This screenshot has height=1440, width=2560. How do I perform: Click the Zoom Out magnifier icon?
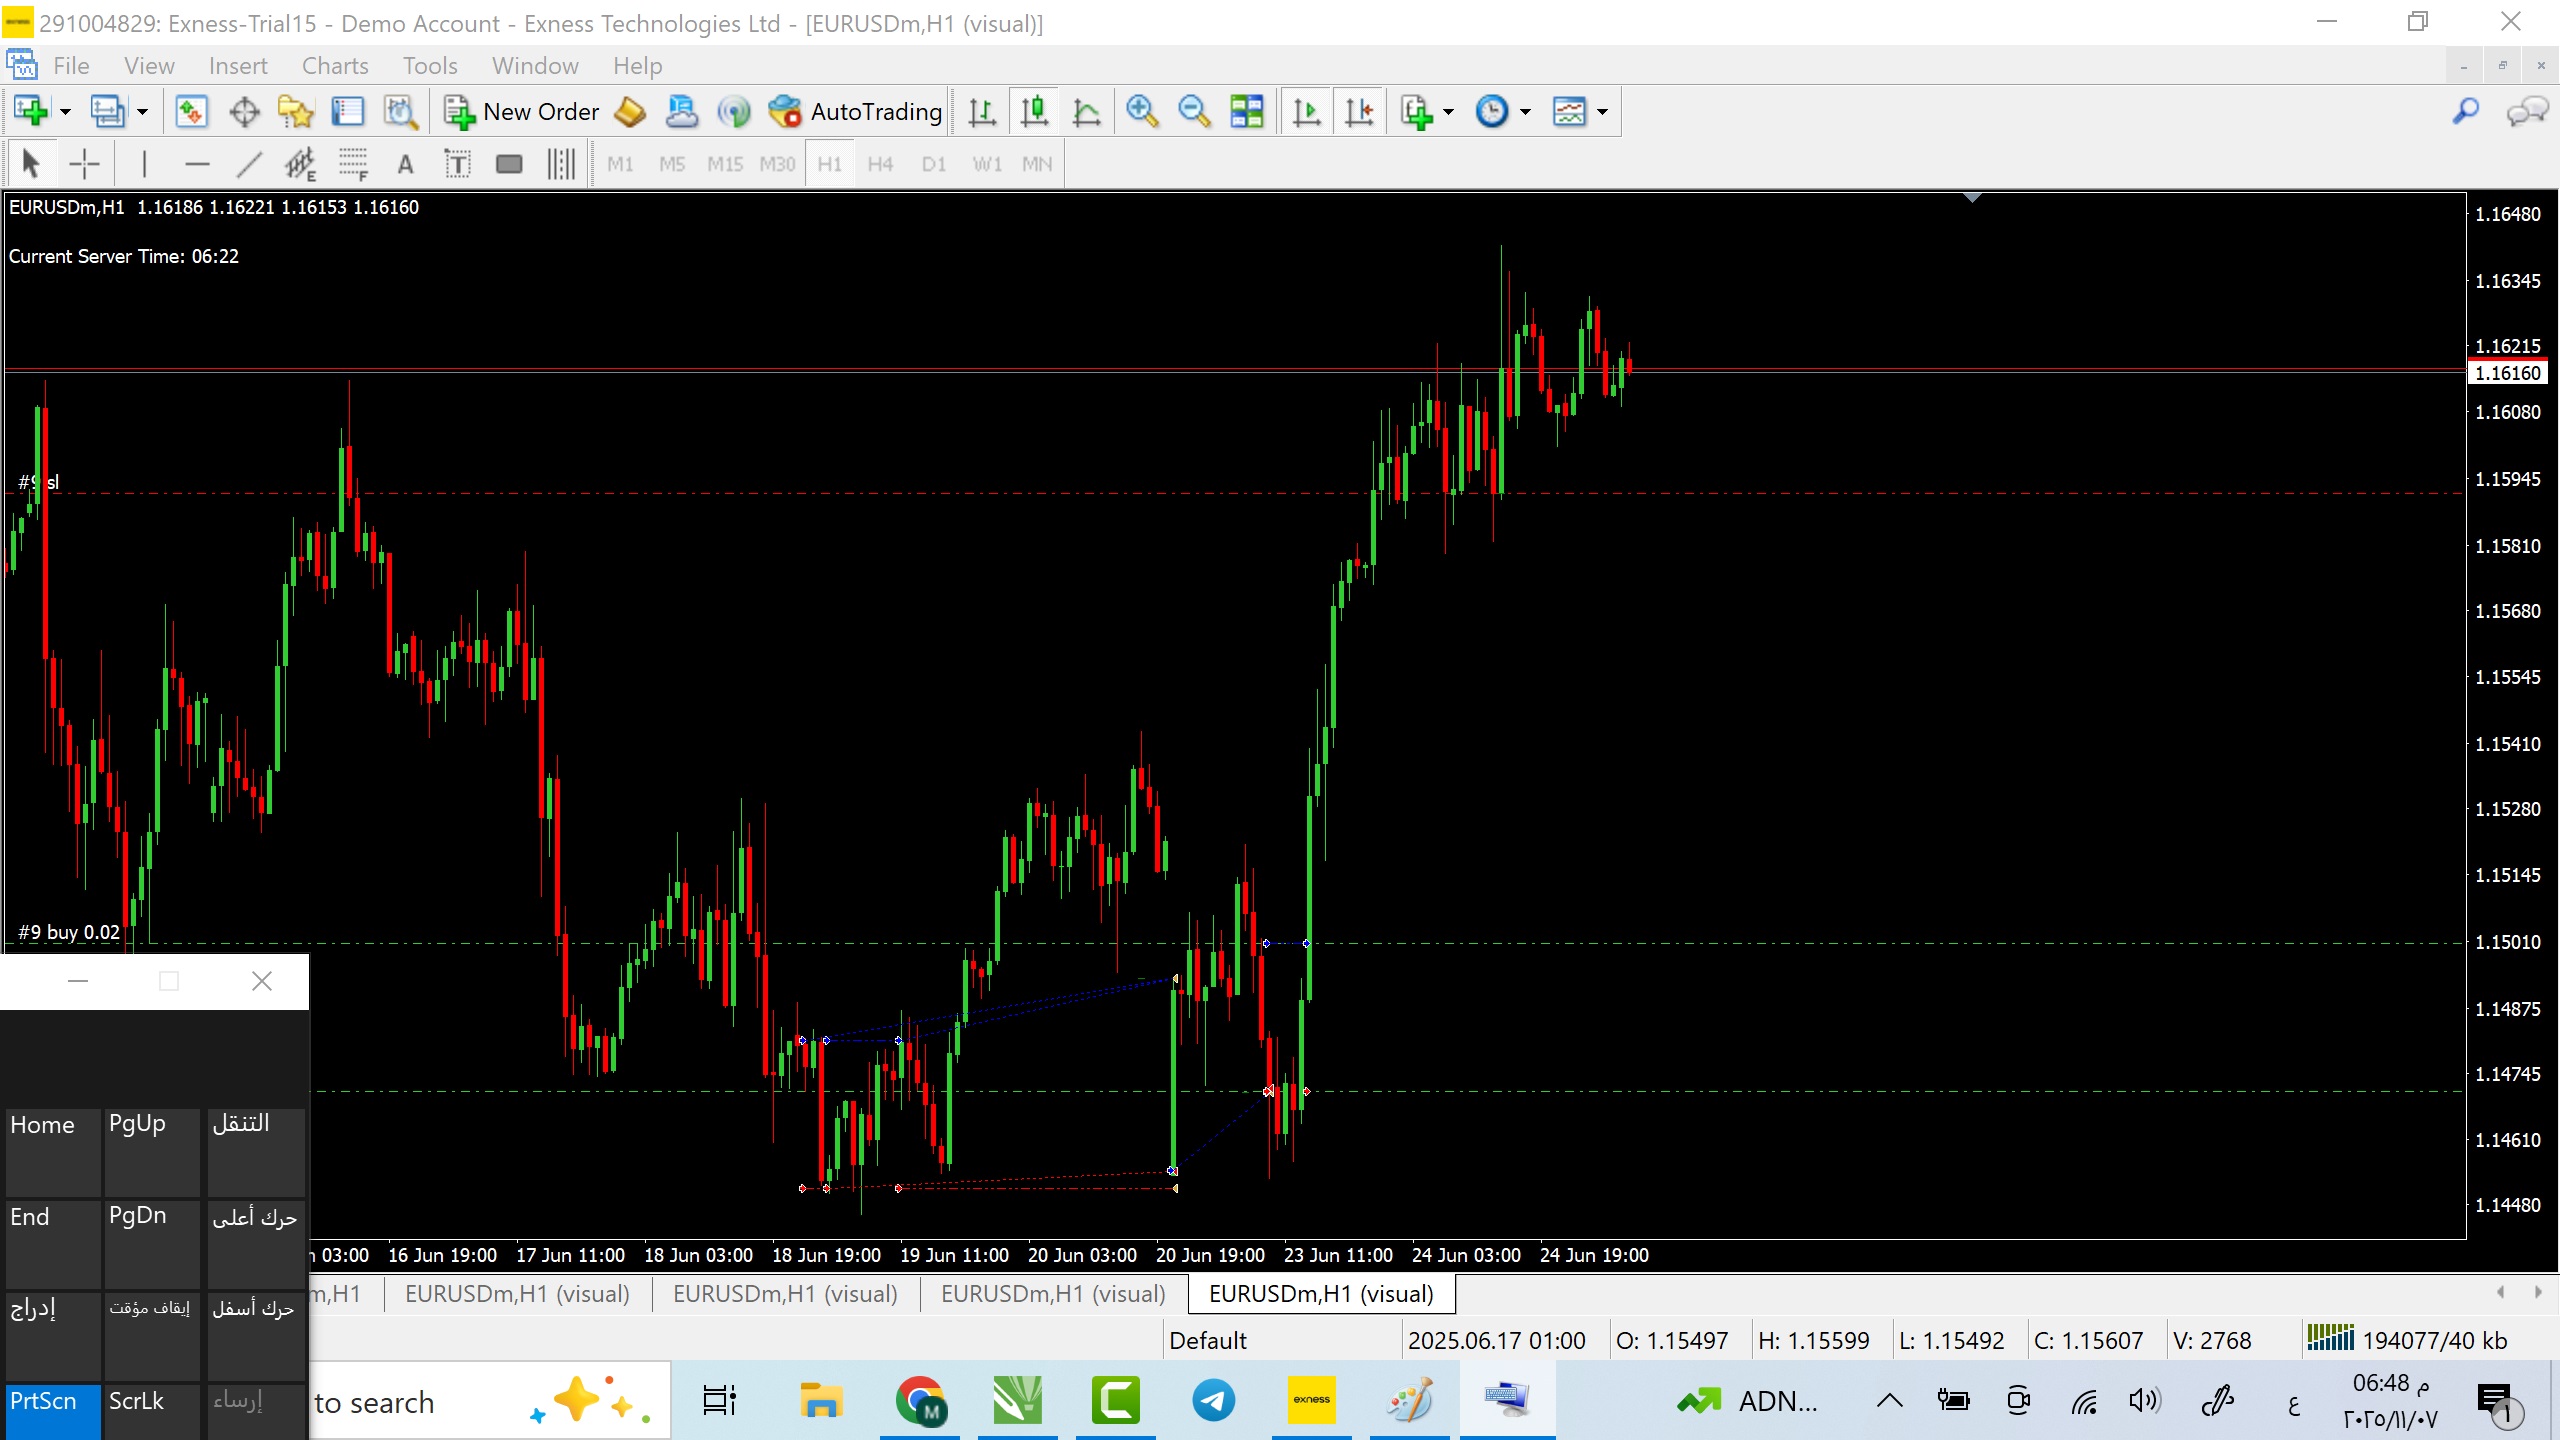pyautogui.click(x=1193, y=111)
